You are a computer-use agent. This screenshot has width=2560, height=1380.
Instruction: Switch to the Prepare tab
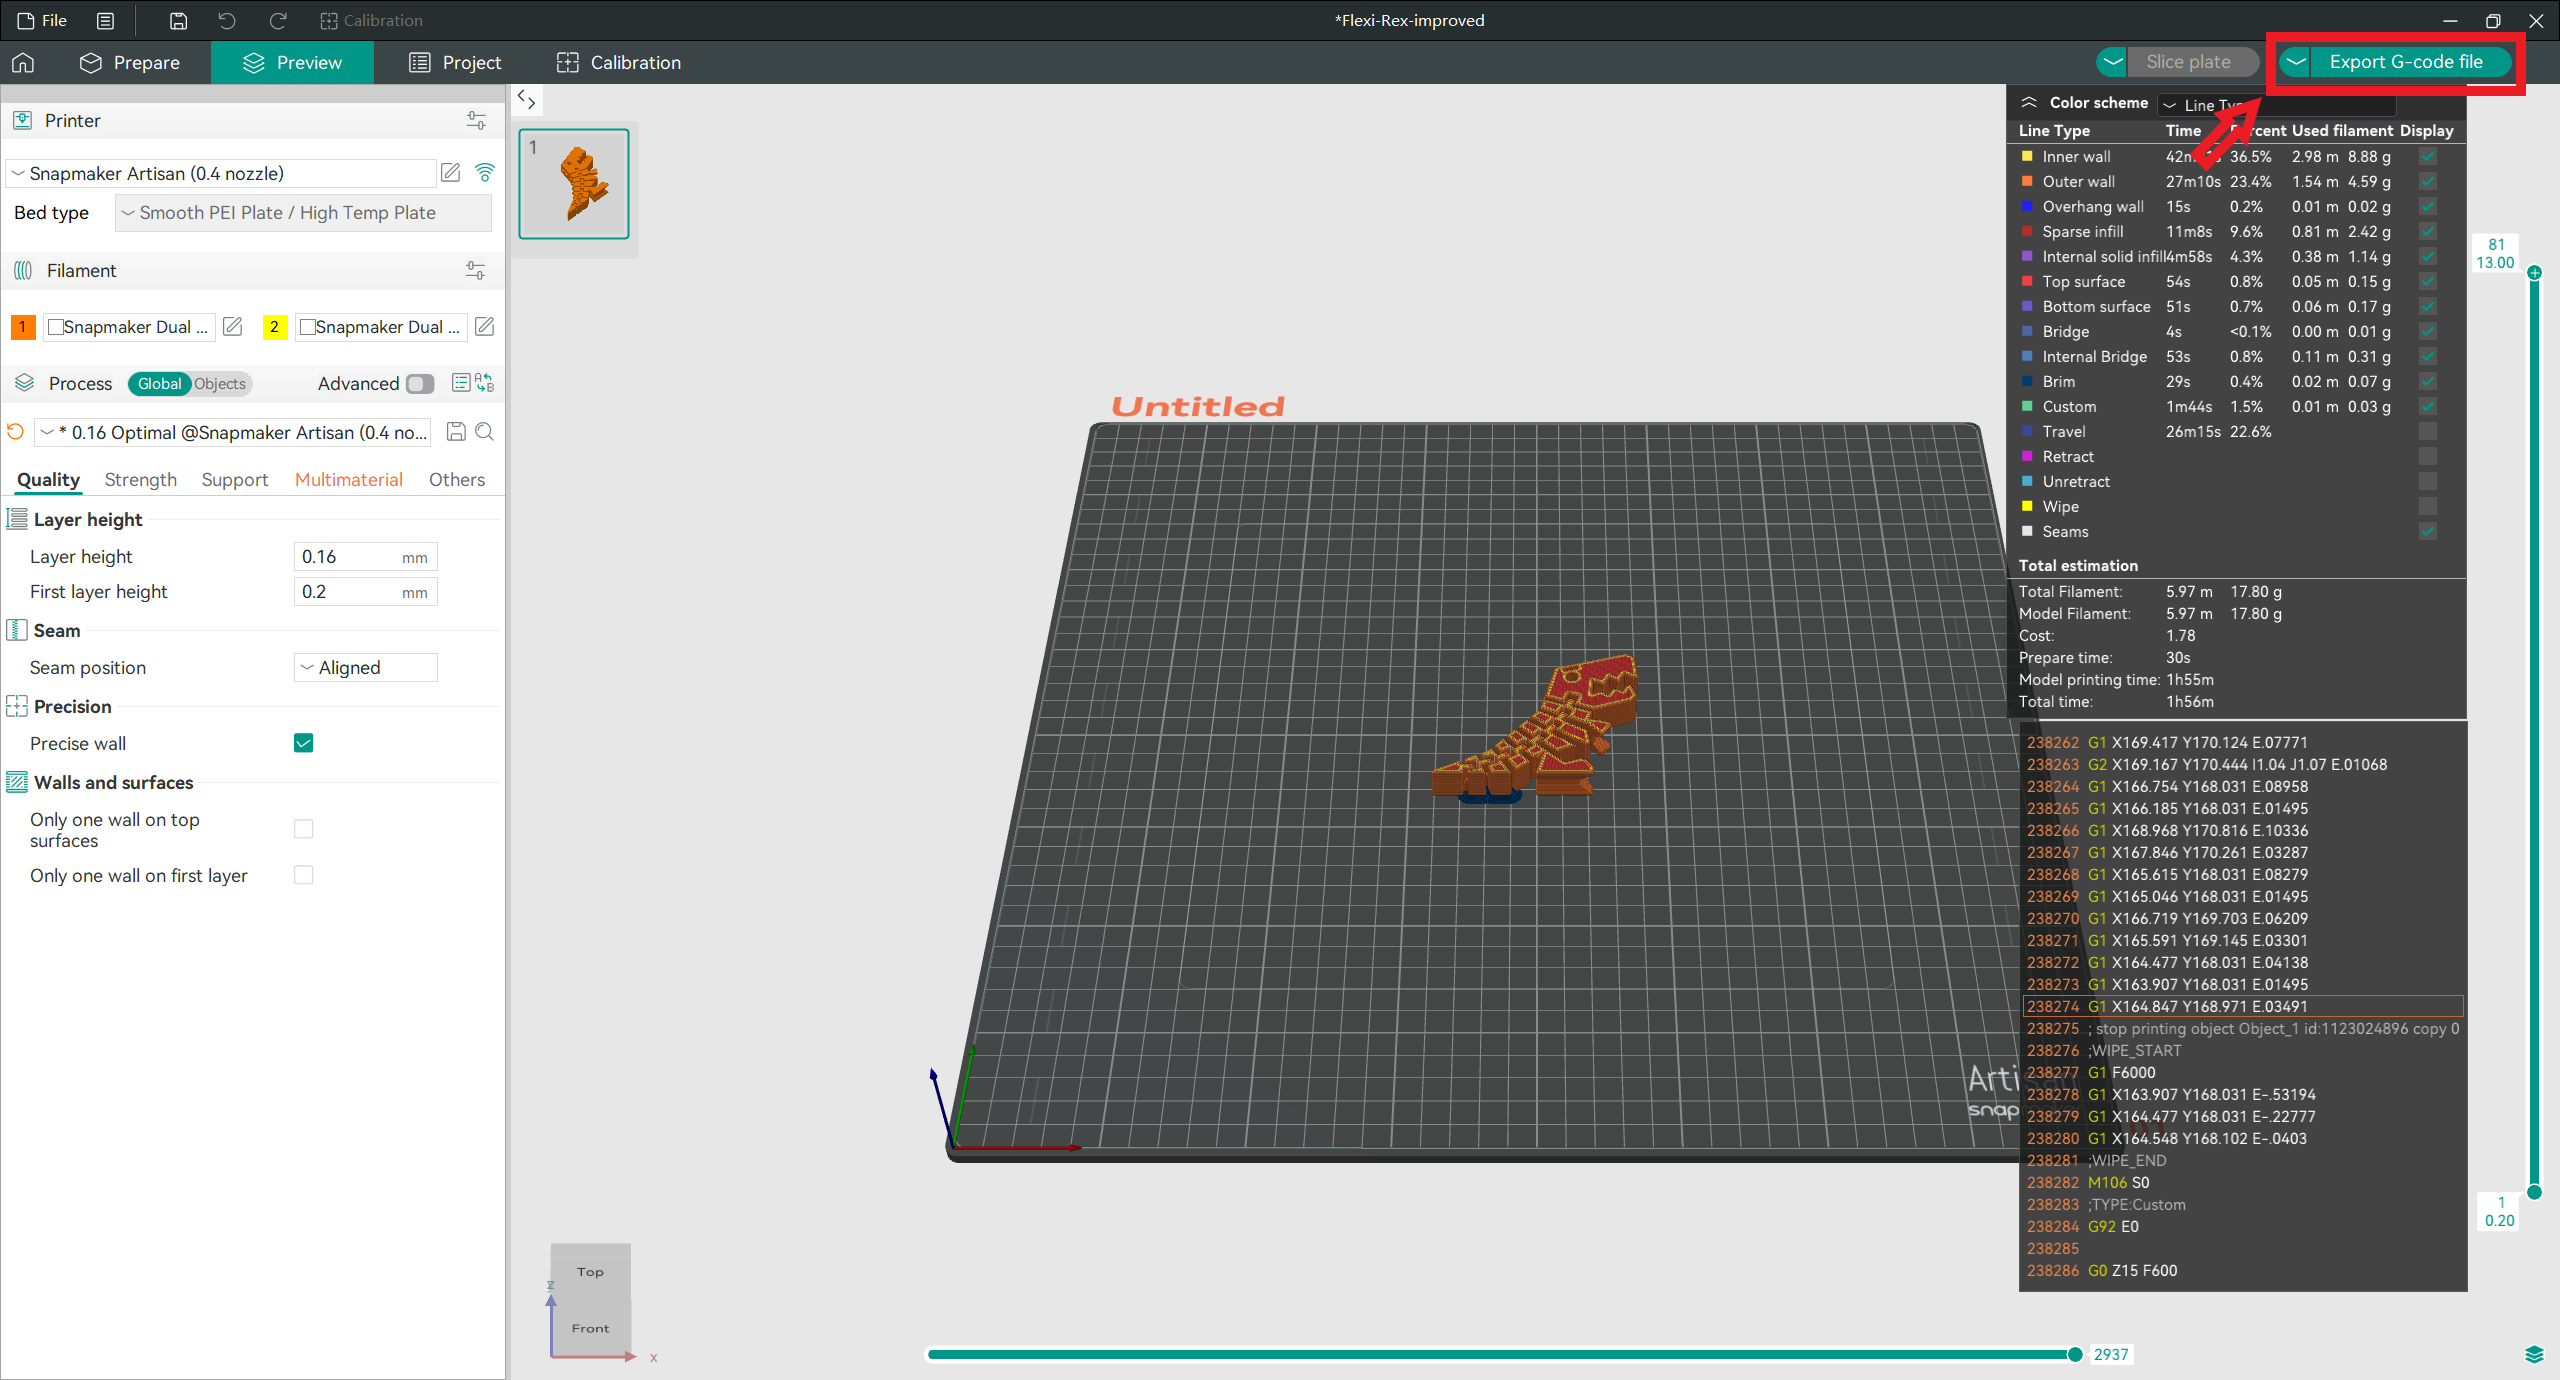[x=130, y=62]
